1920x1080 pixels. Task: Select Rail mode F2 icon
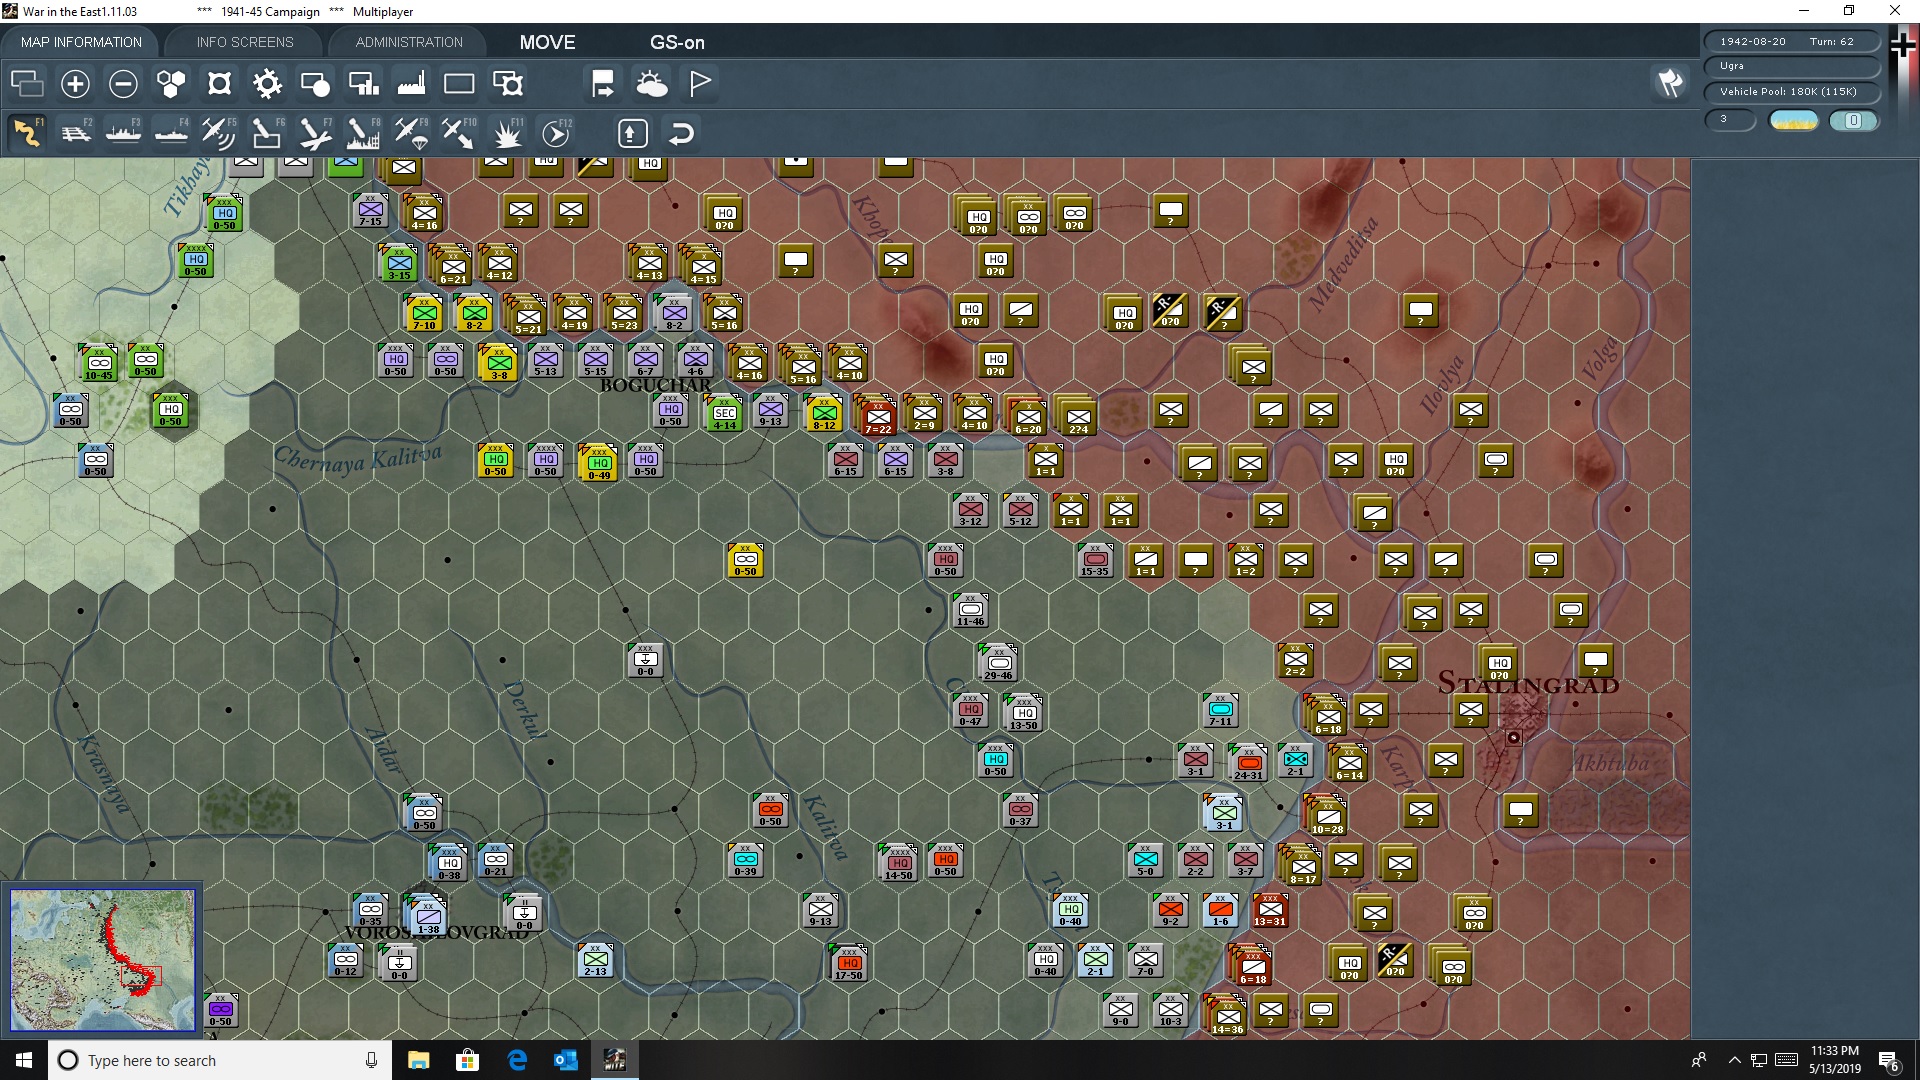tap(75, 132)
